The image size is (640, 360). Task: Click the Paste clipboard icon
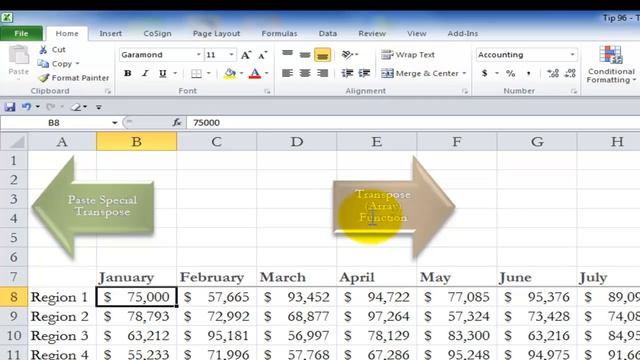click(x=19, y=56)
